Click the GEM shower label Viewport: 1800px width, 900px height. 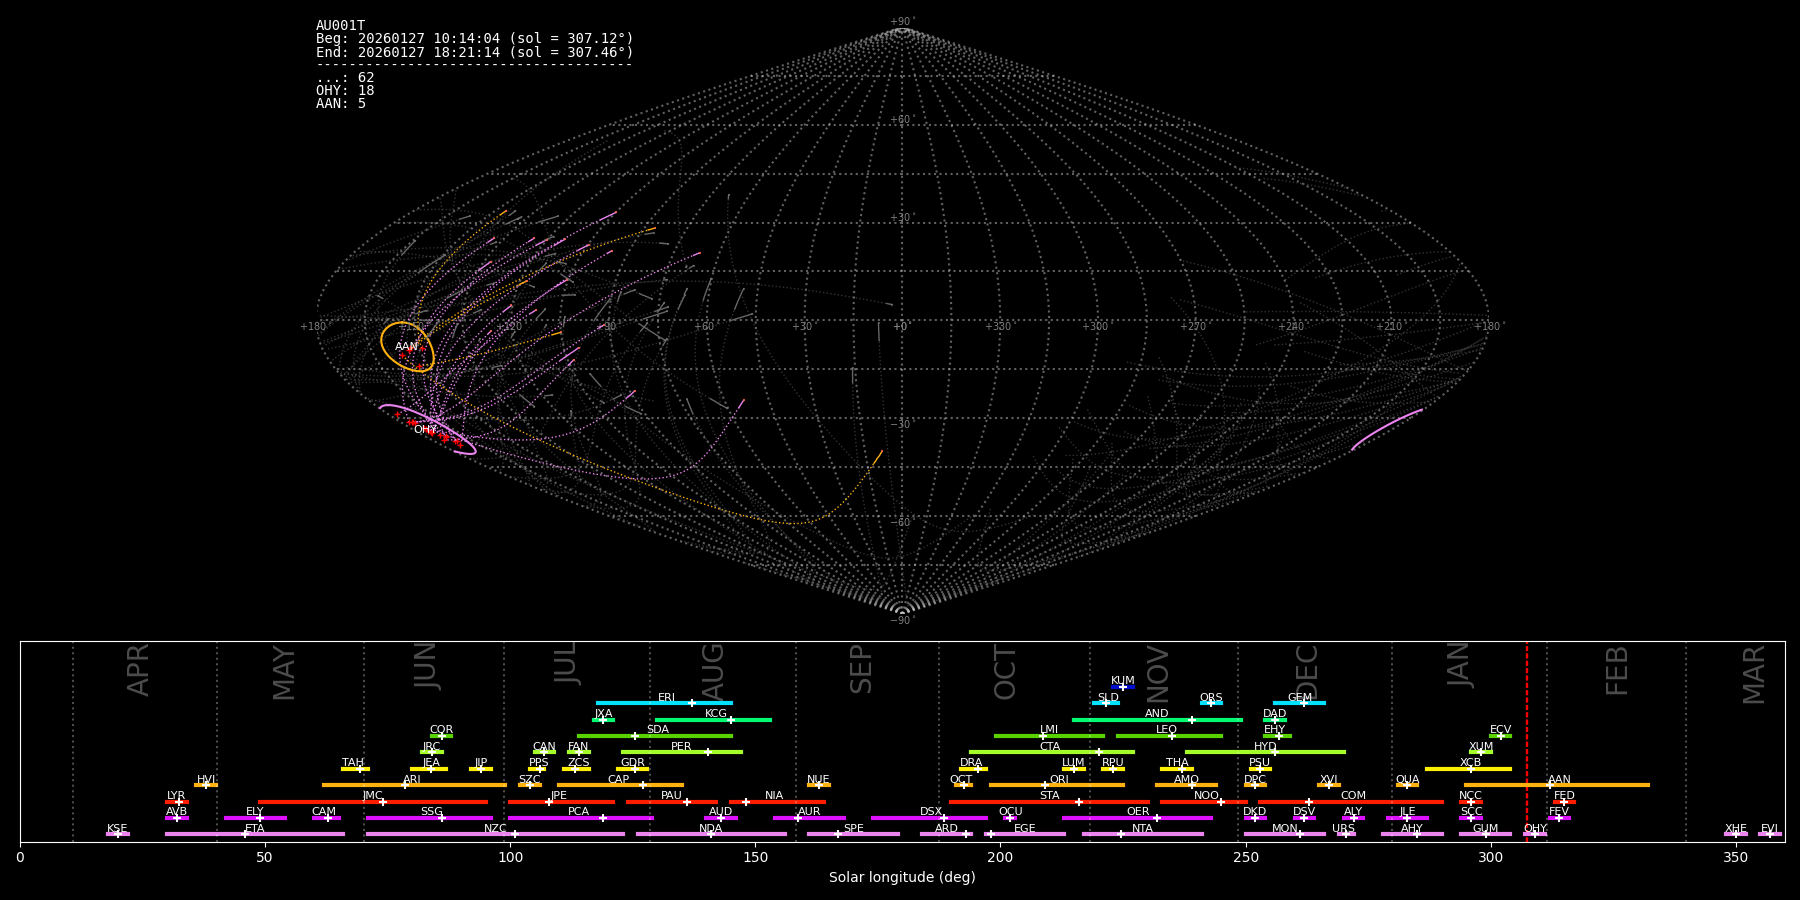tap(1300, 698)
